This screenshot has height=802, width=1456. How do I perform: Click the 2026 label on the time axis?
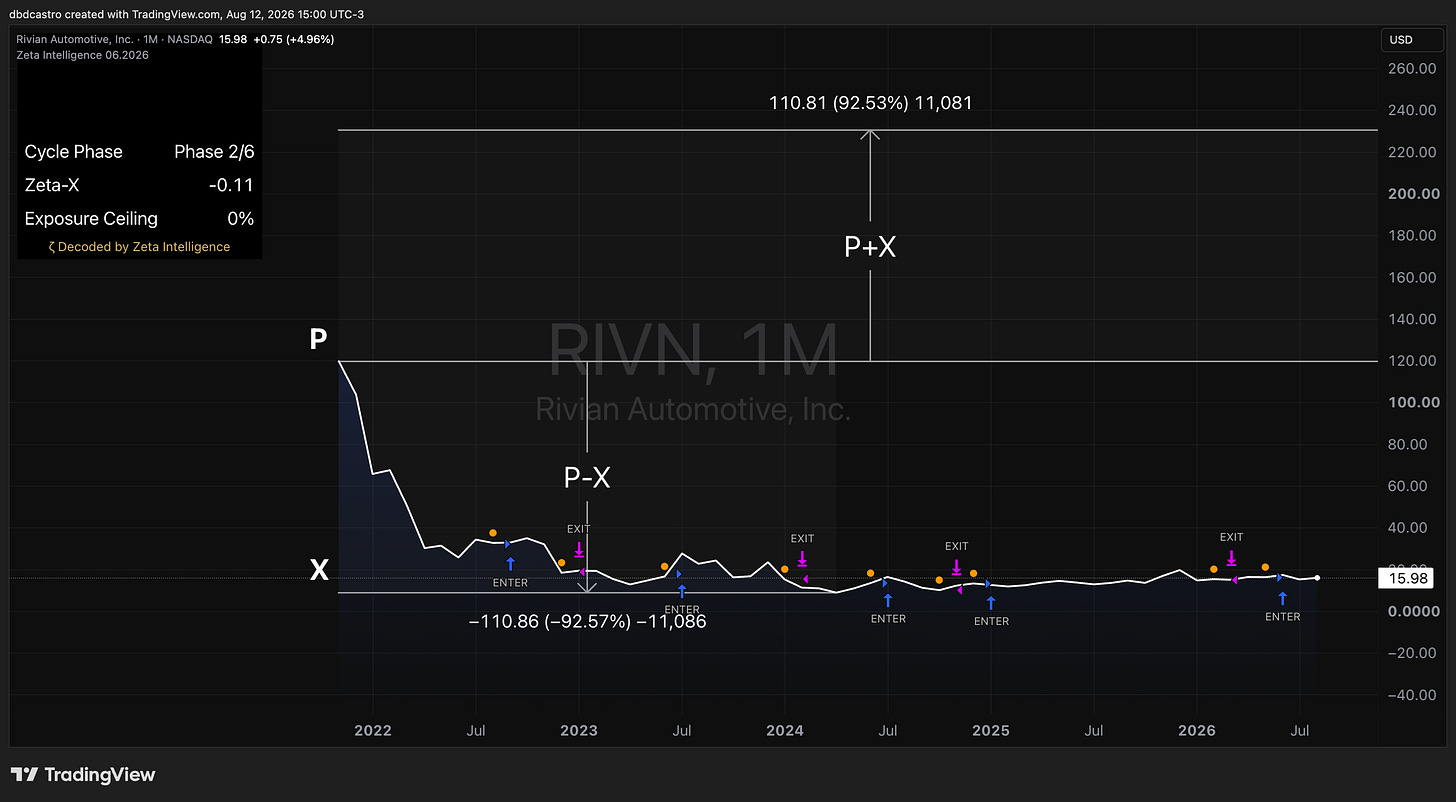(1197, 731)
